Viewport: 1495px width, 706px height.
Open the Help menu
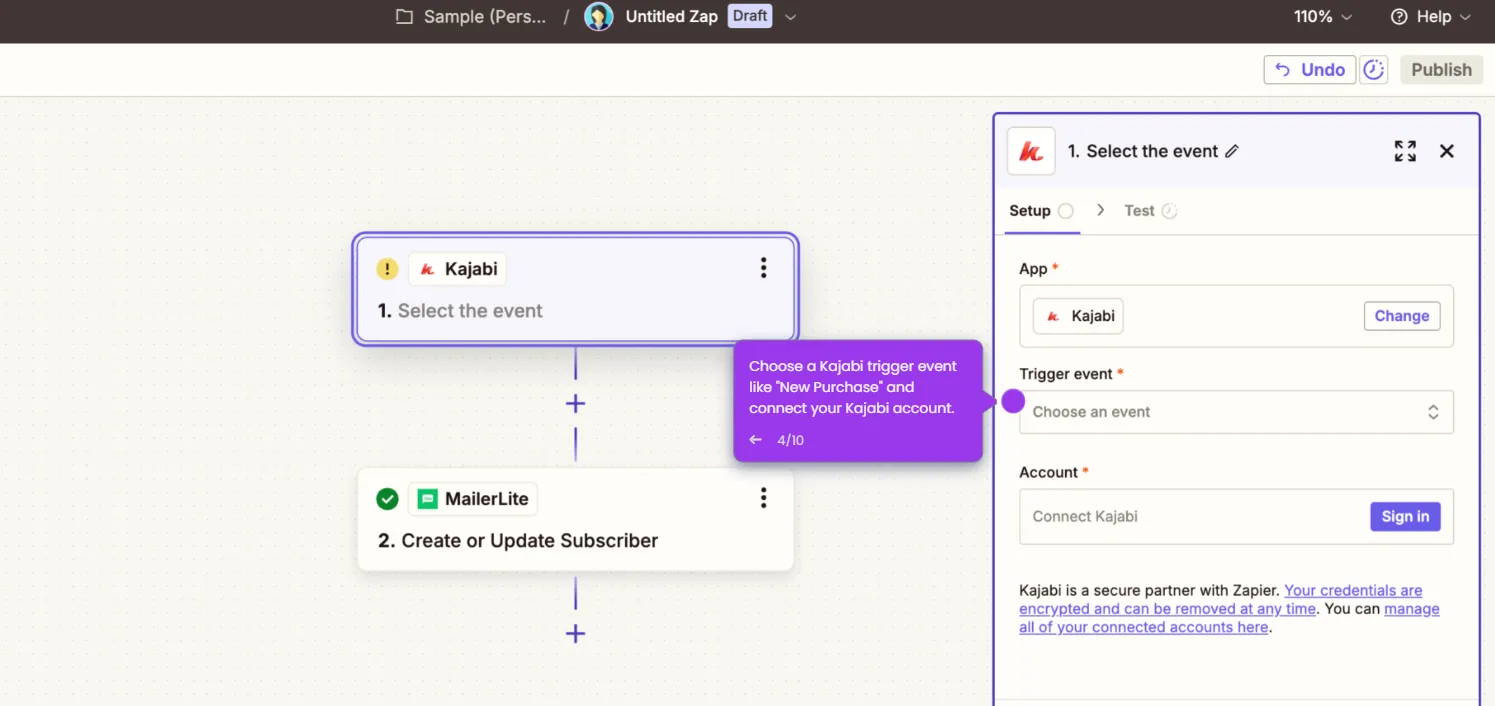pyautogui.click(x=1431, y=17)
